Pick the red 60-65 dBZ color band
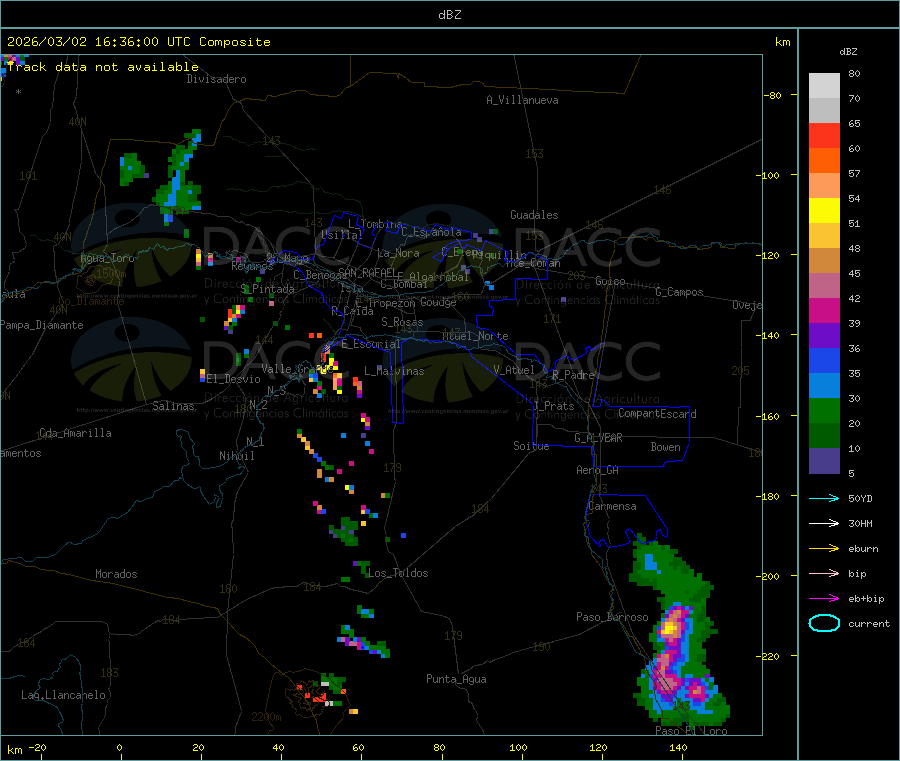This screenshot has width=900, height=761. click(824, 135)
